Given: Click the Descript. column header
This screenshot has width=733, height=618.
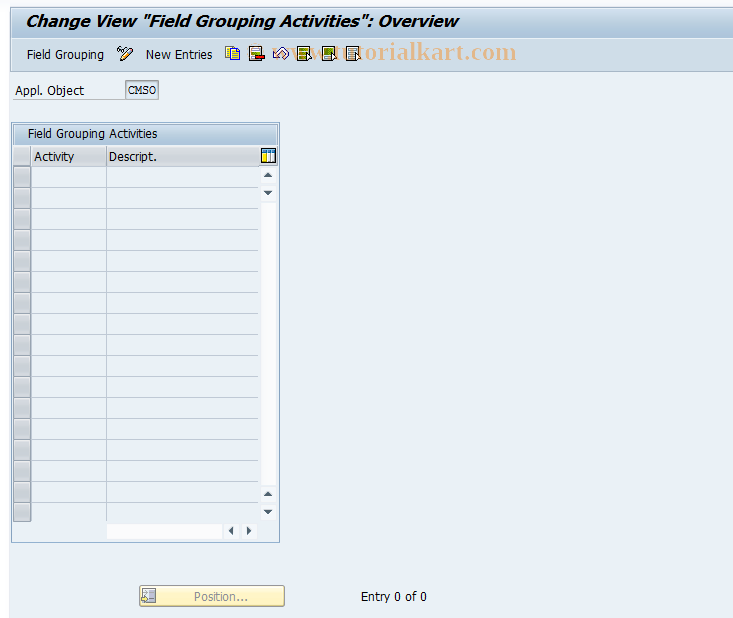Looking at the screenshot, I should [182, 157].
